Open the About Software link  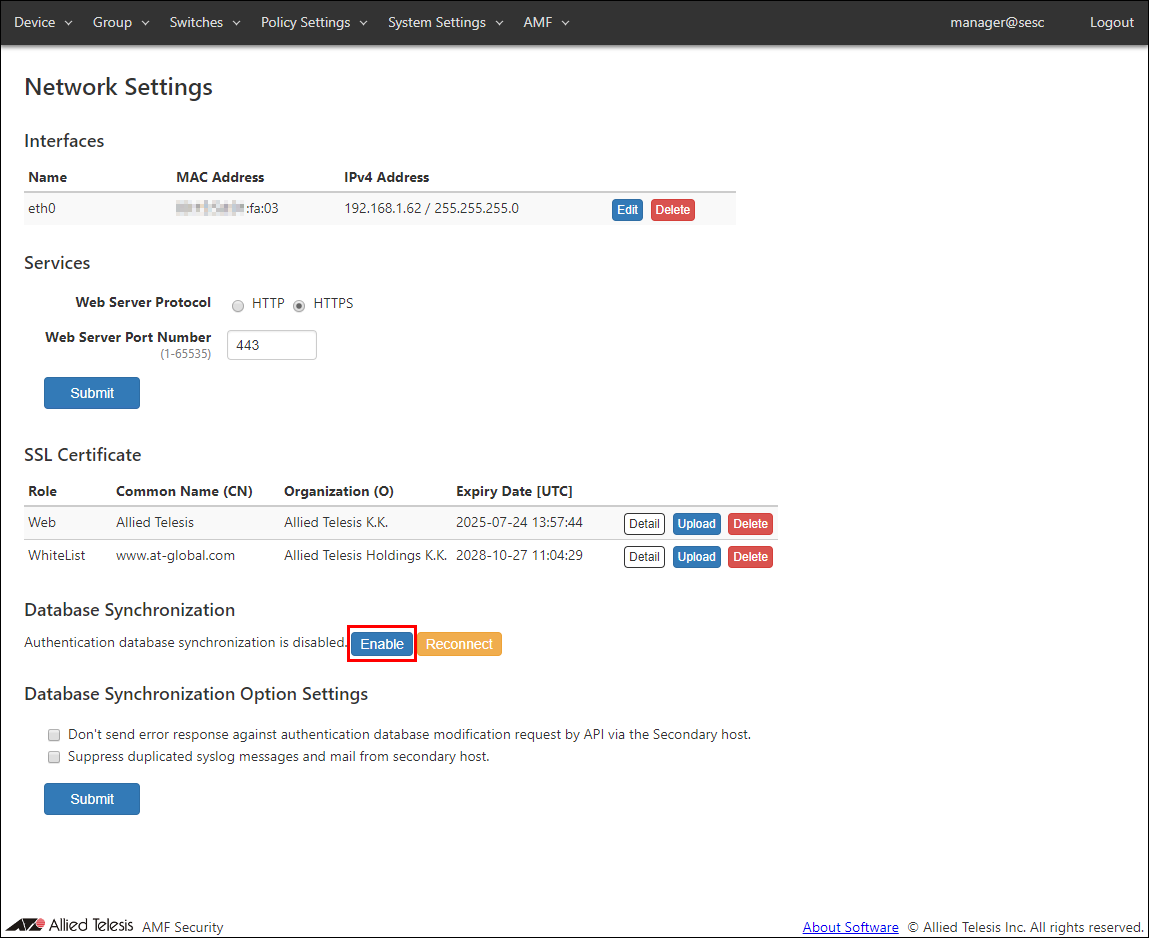point(850,927)
